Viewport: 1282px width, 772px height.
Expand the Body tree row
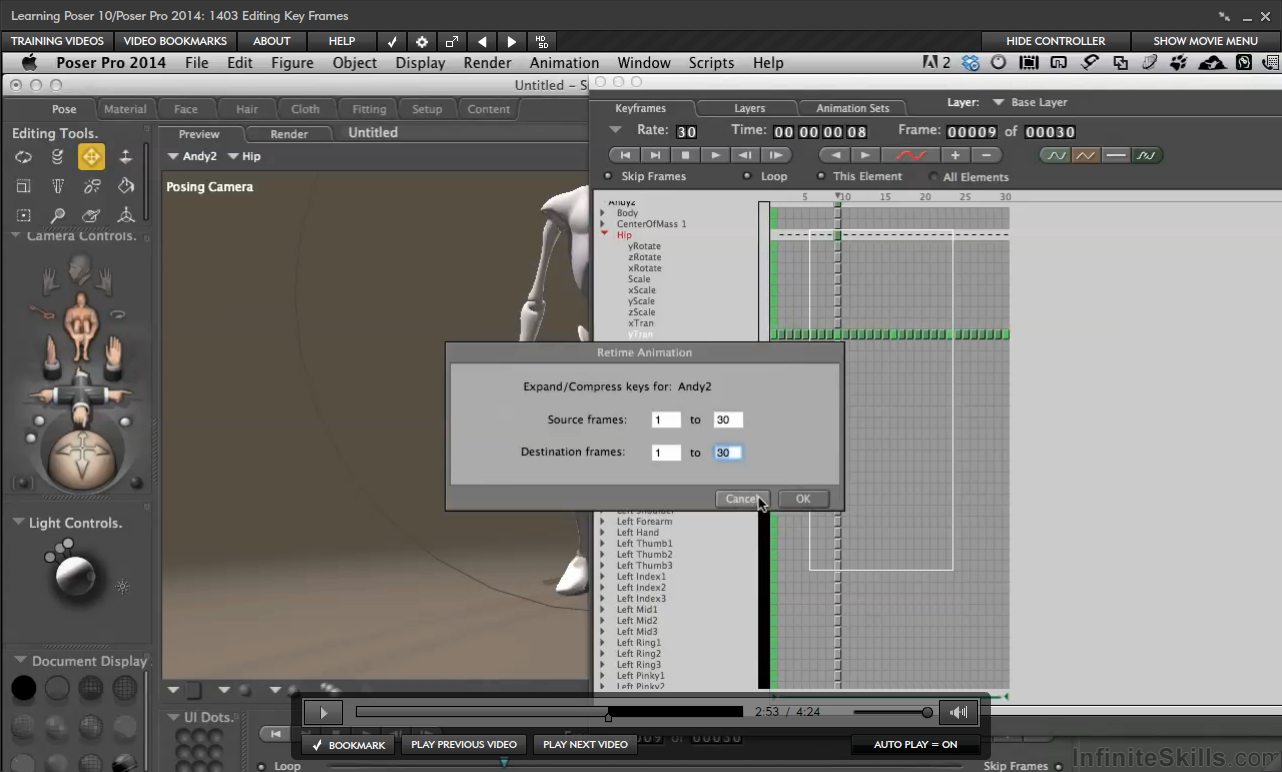(x=603, y=213)
